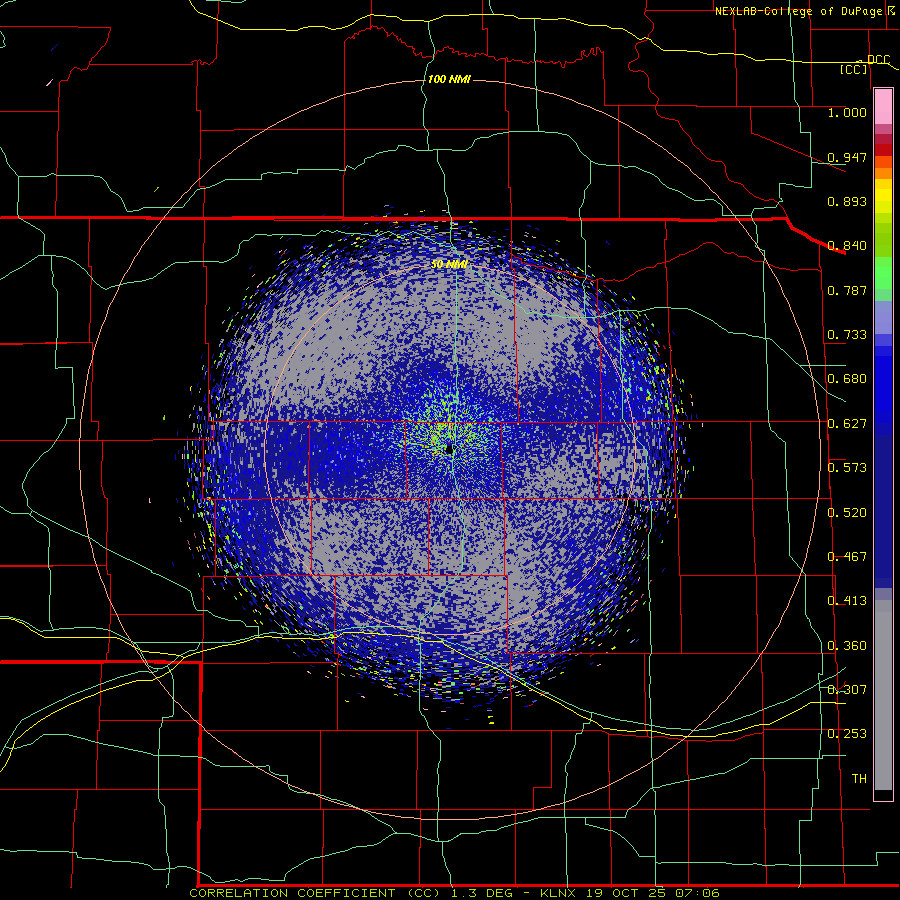Select the 0.733 legend value
This screenshot has width=900, height=900.
click(847, 335)
